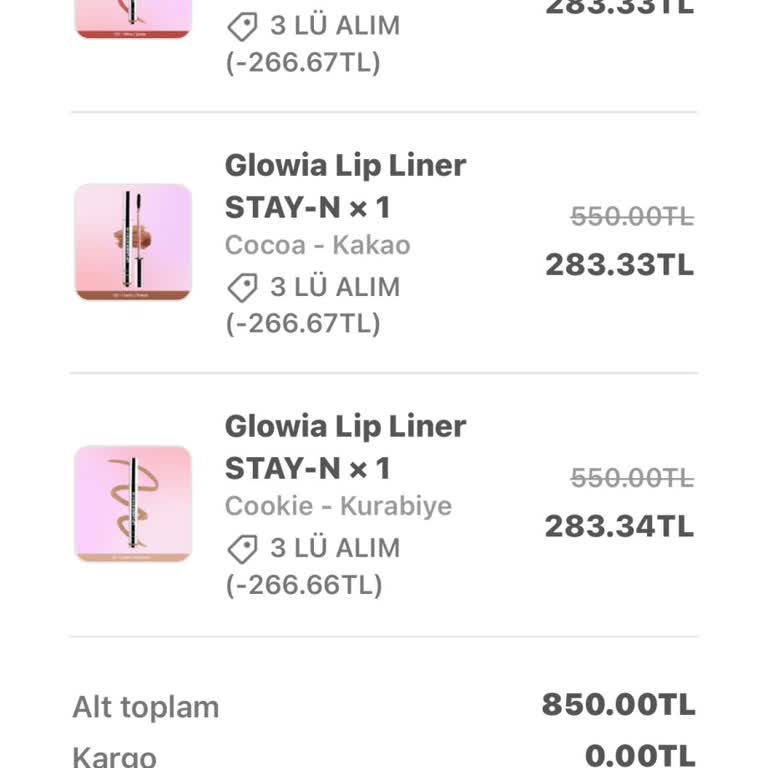Screen dimensions: 768x768
Task: Tap the Alt toplam label
Action: tap(145, 707)
